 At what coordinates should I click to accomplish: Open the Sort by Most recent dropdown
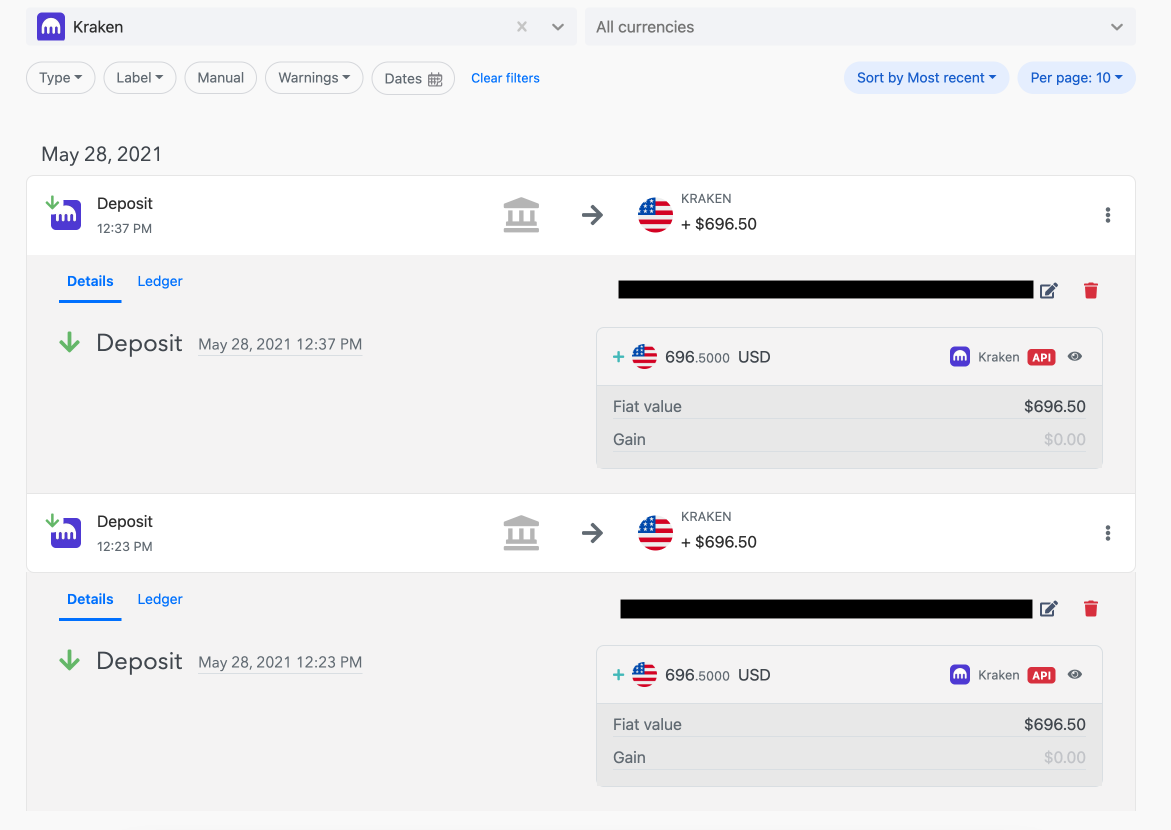pyautogui.click(x=926, y=78)
